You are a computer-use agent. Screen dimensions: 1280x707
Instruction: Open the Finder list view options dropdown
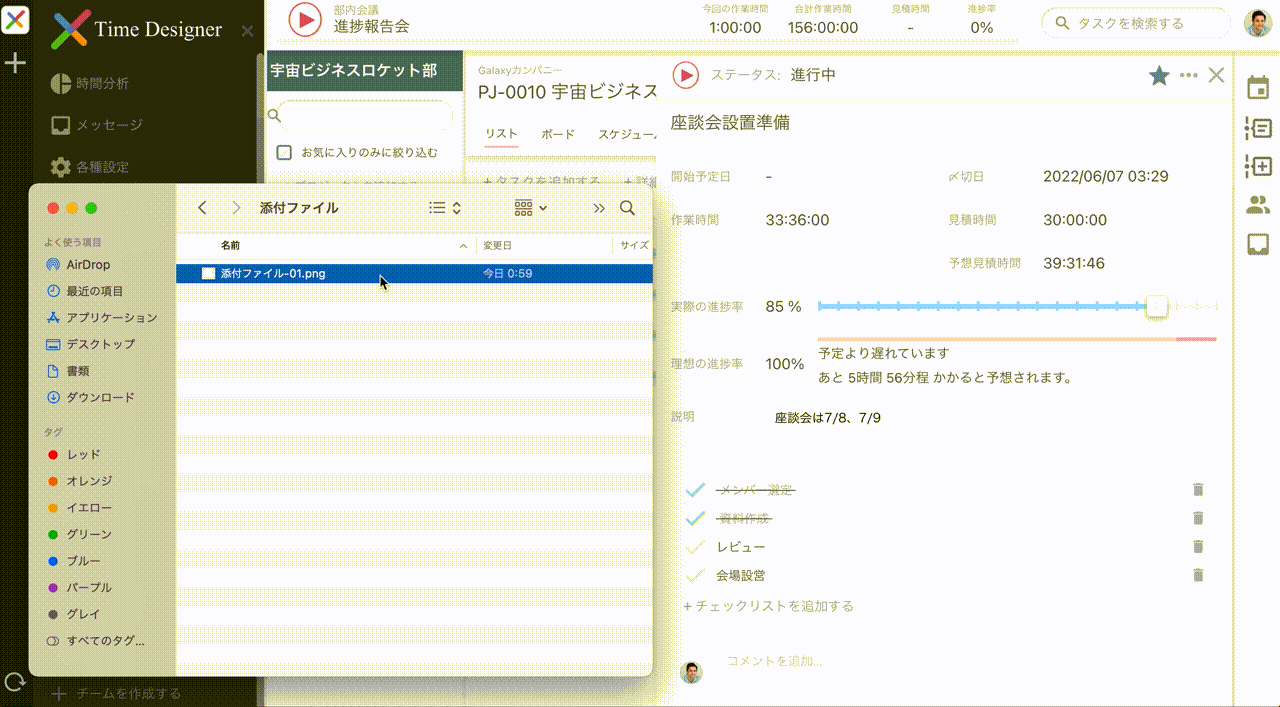tap(444, 208)
